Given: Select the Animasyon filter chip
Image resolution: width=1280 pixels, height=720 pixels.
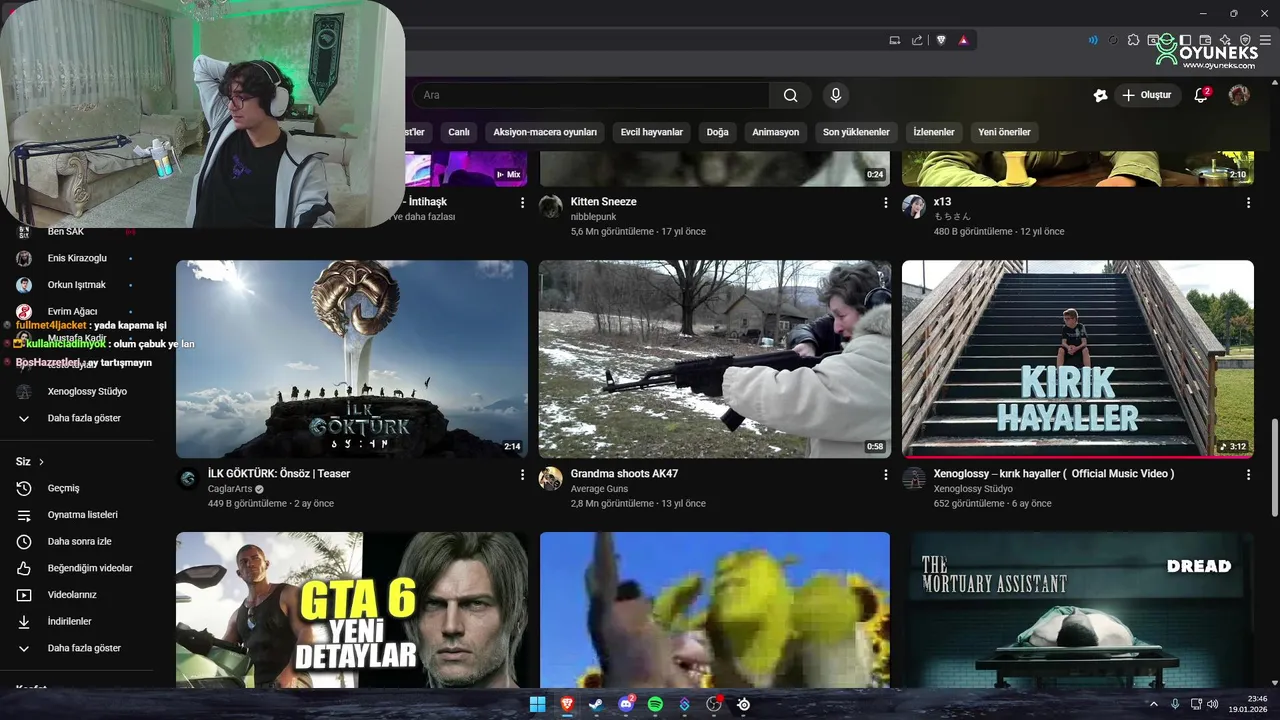Looking at the screenshot, I should 776,132.
